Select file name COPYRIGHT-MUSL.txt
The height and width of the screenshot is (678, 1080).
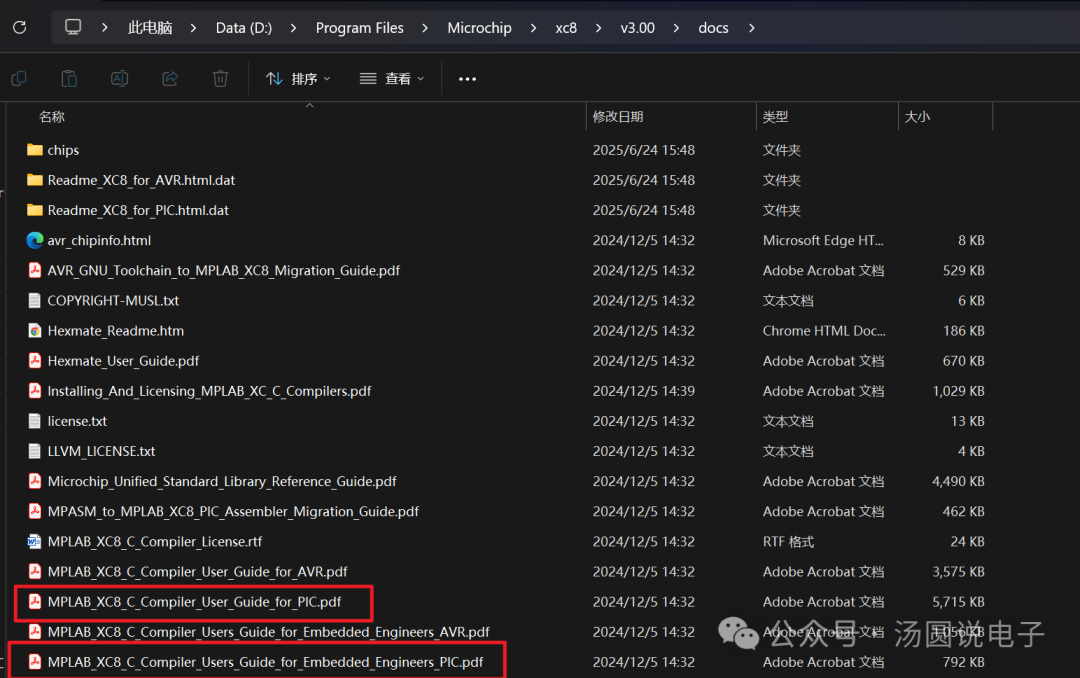click(113, 300)
